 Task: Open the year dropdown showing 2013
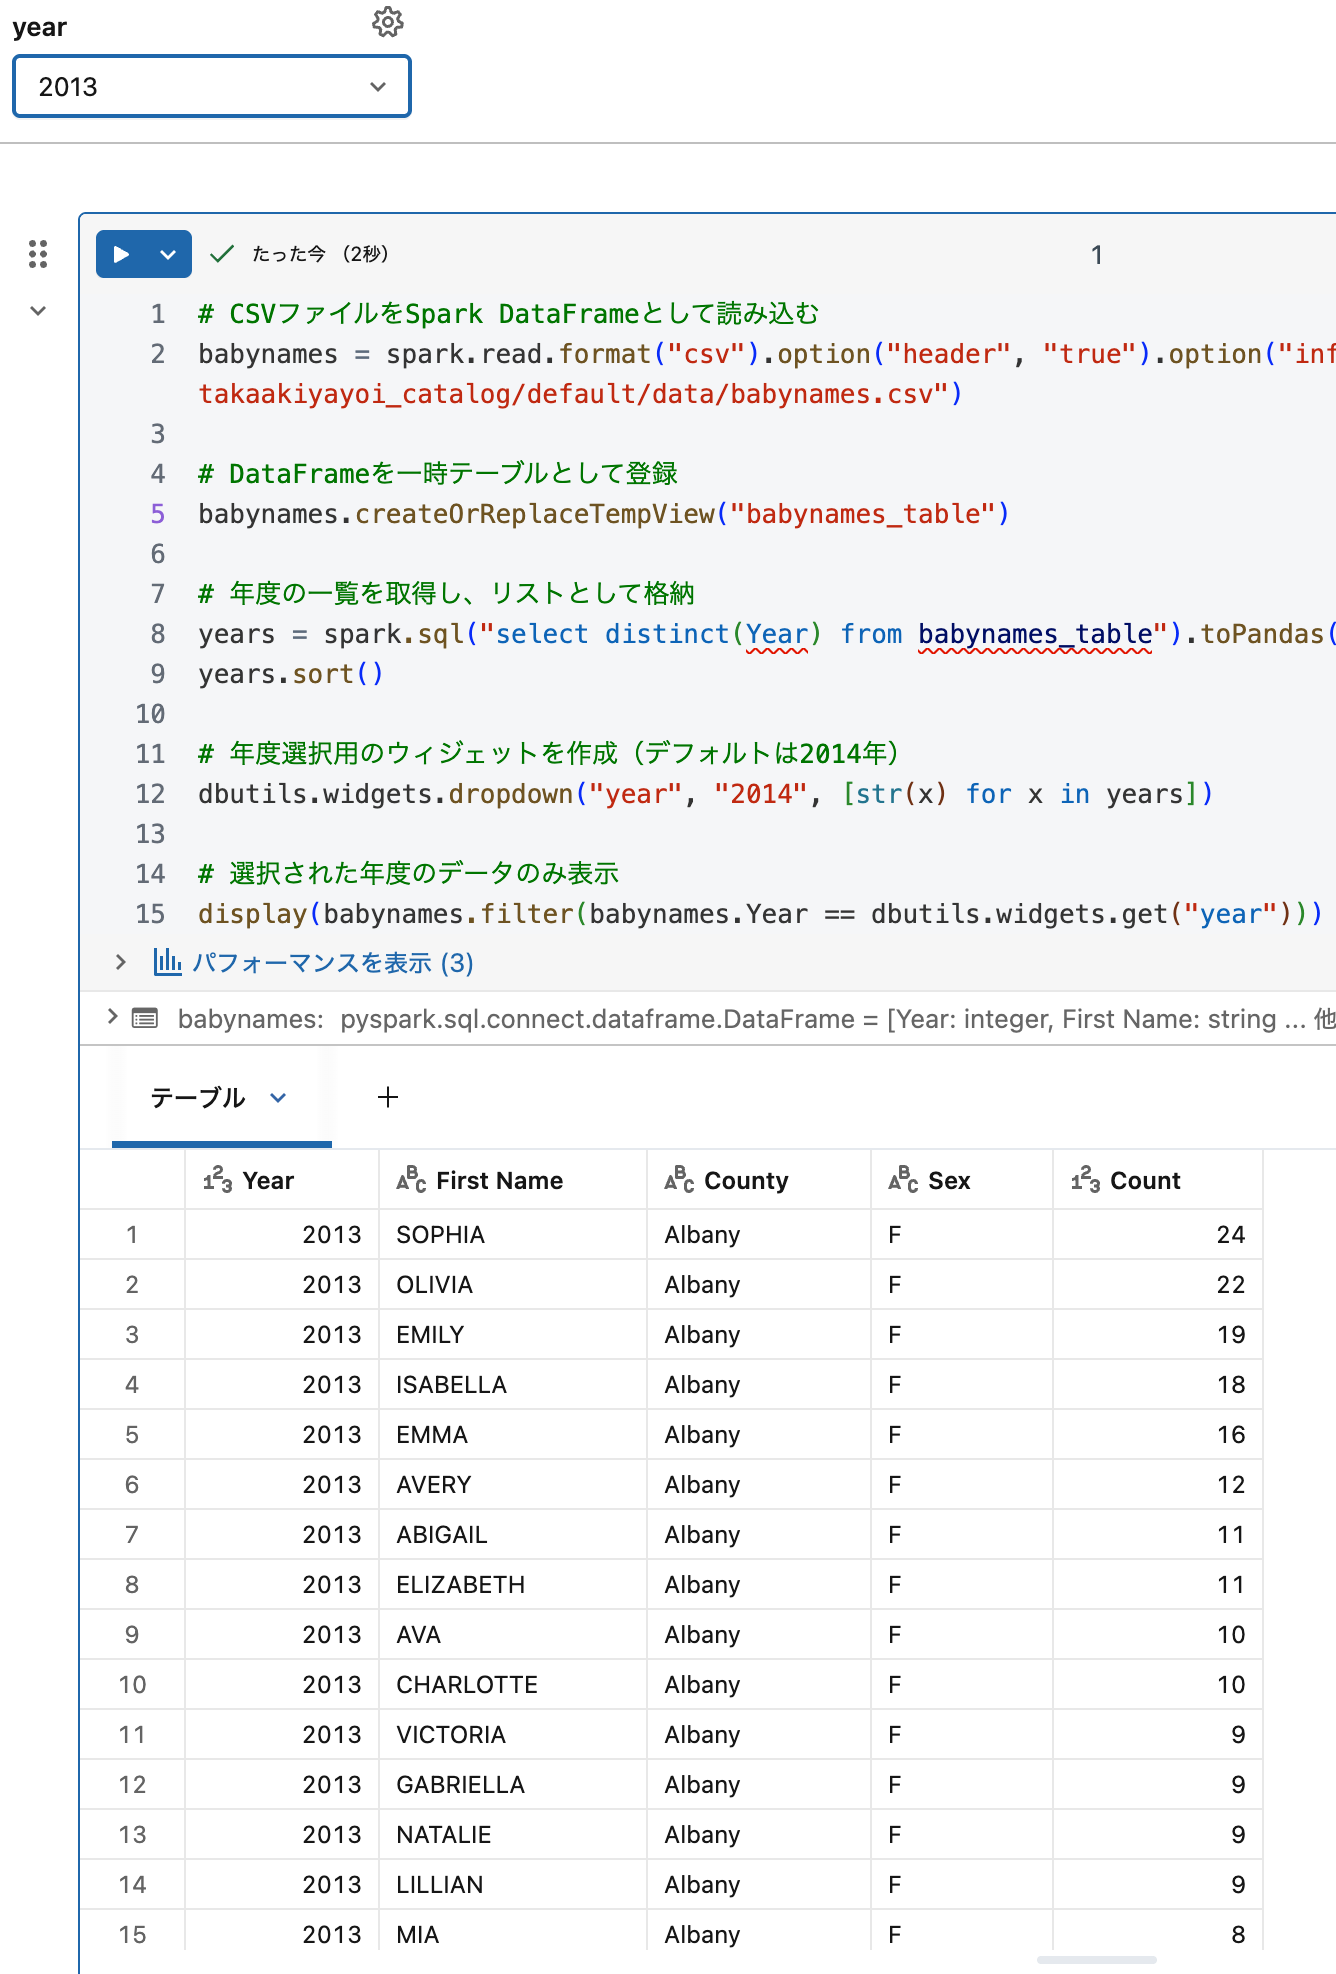pyautogui.click(x=211, y=87)
